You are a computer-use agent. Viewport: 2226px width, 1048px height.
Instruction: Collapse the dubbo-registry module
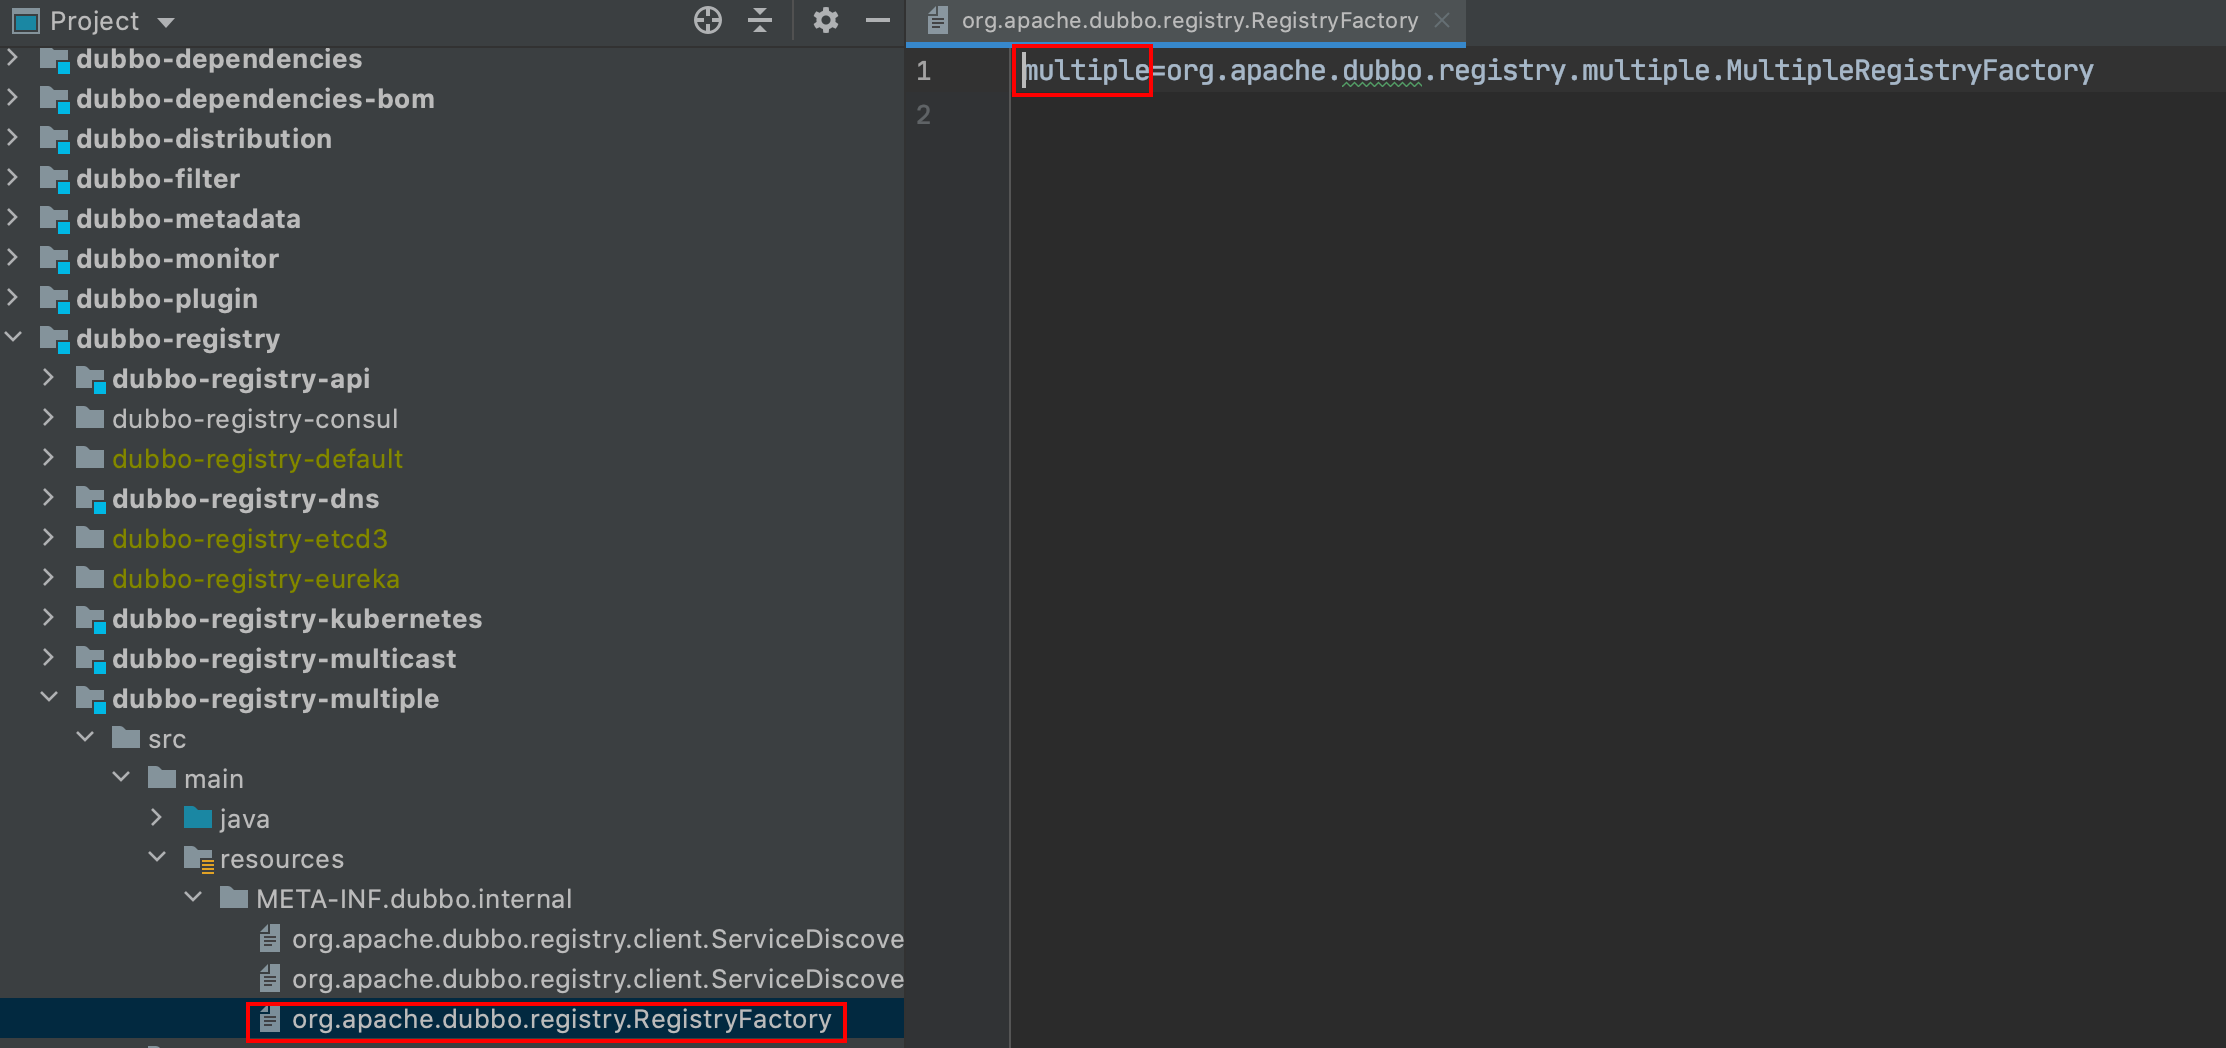[14, 338]
